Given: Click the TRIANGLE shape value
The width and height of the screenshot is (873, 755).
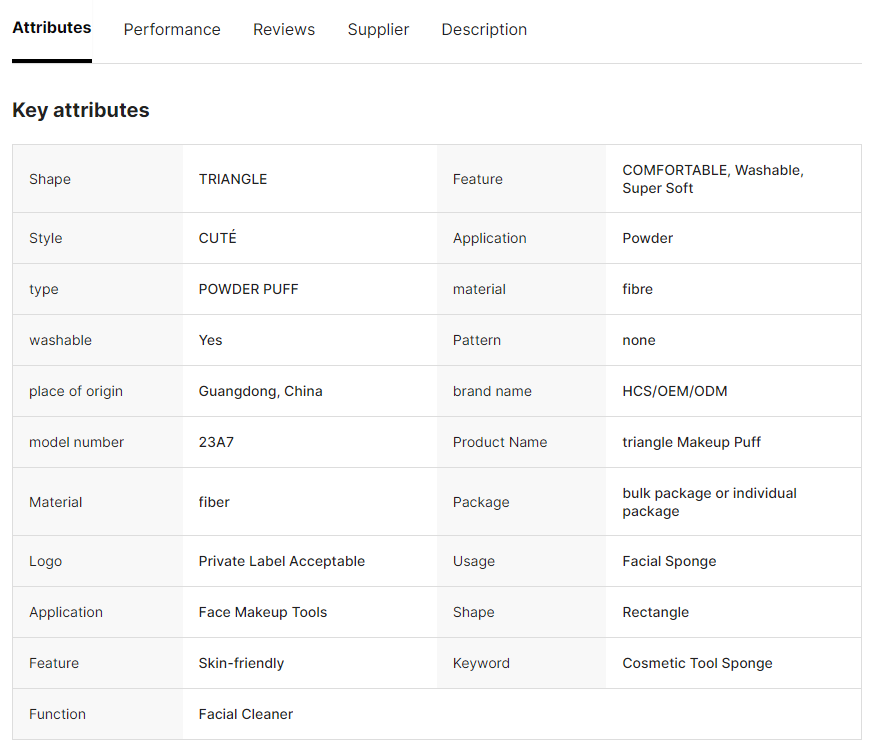Looking at the screenshot, I should 233,179.
